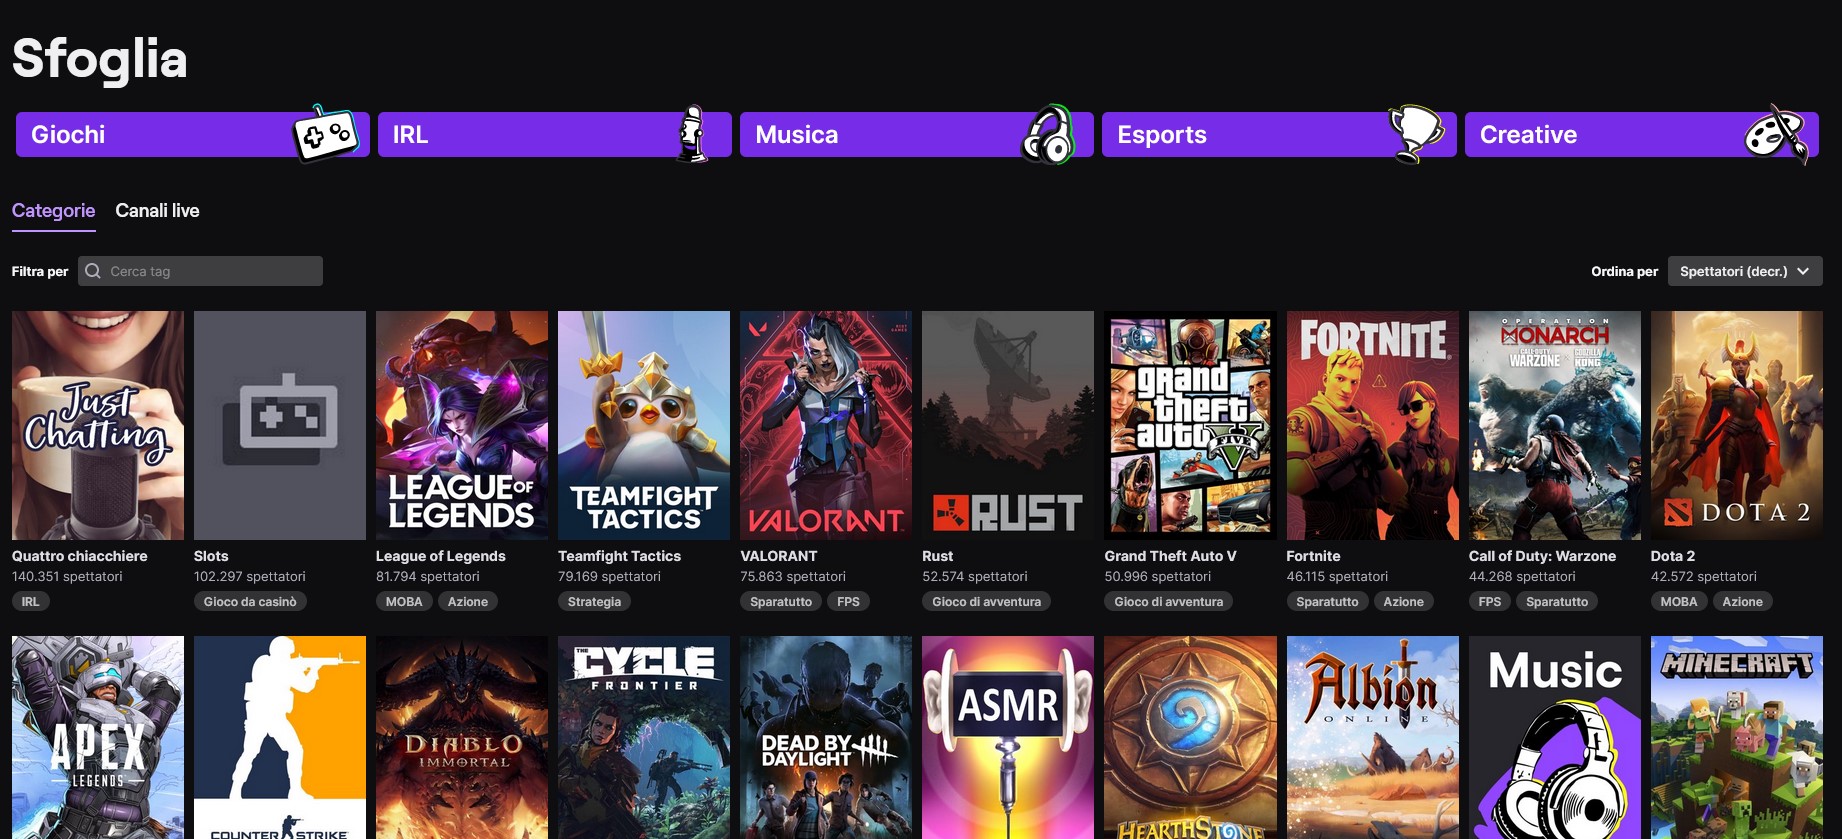The image size is (1842, 839).
Task: Click the magnifier icon in tag search
Action: click(x=93, y=271)
